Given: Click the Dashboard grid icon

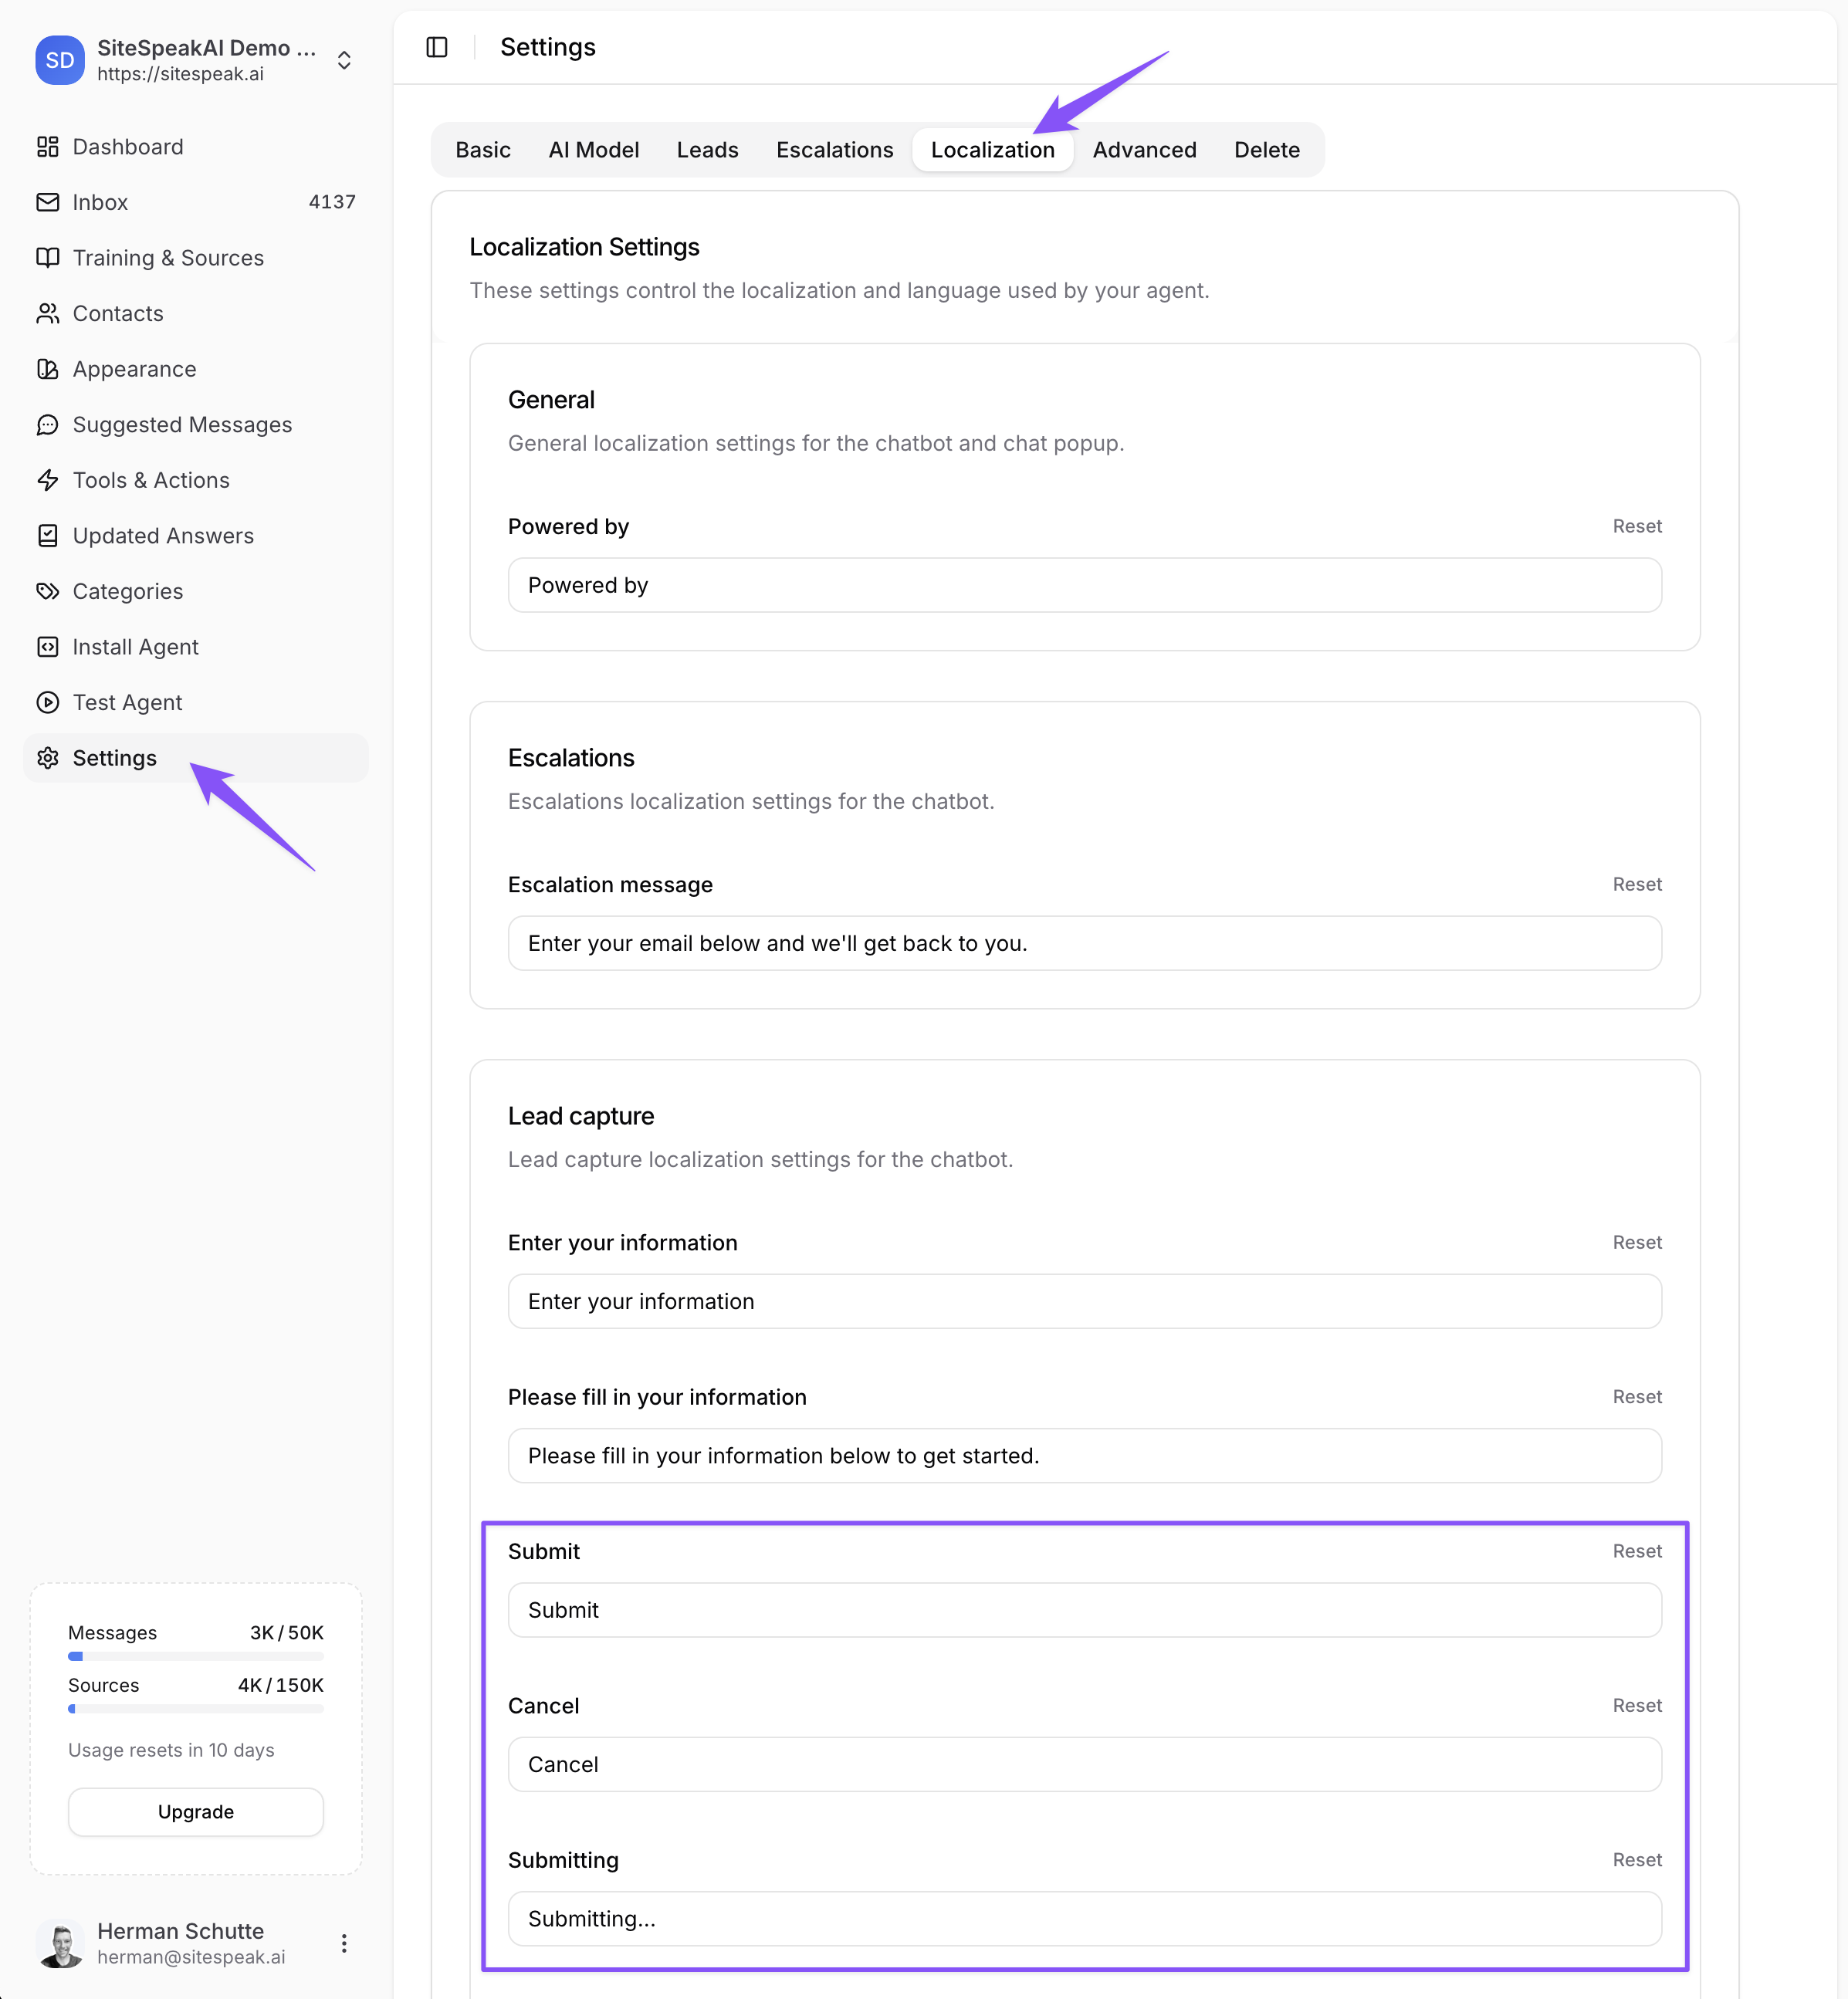Looking at the screenshot, I should pos(47,147).
